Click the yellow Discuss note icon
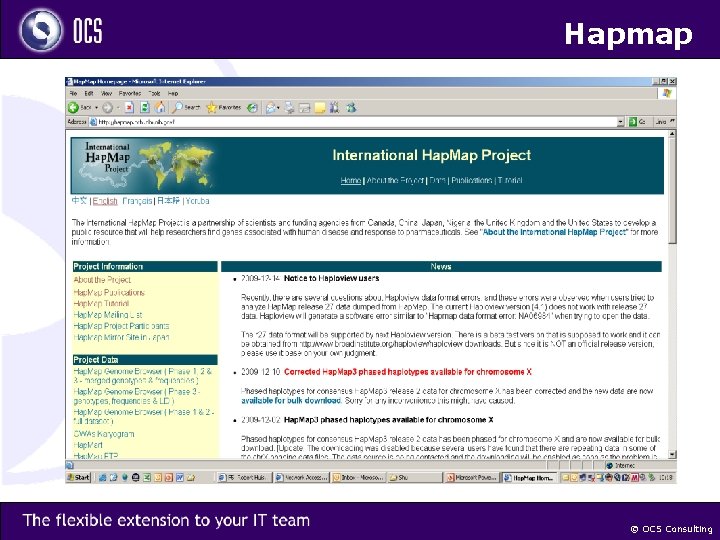720x540 pixels. pyautogui.click(x=320, y=108)
